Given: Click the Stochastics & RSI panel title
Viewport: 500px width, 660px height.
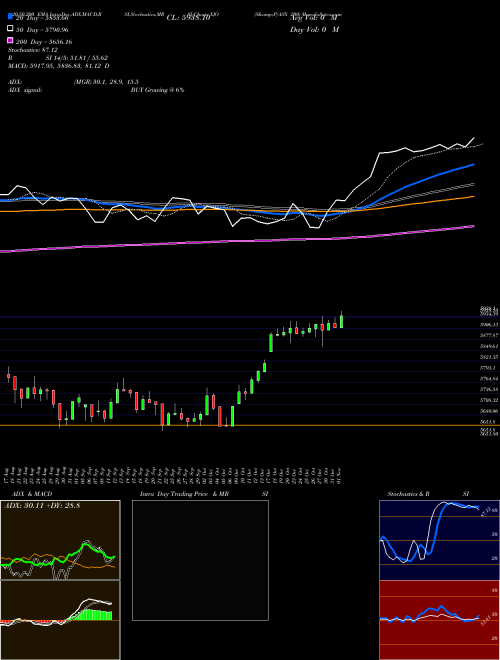Looking at the screenshot, I should (428, 494).
